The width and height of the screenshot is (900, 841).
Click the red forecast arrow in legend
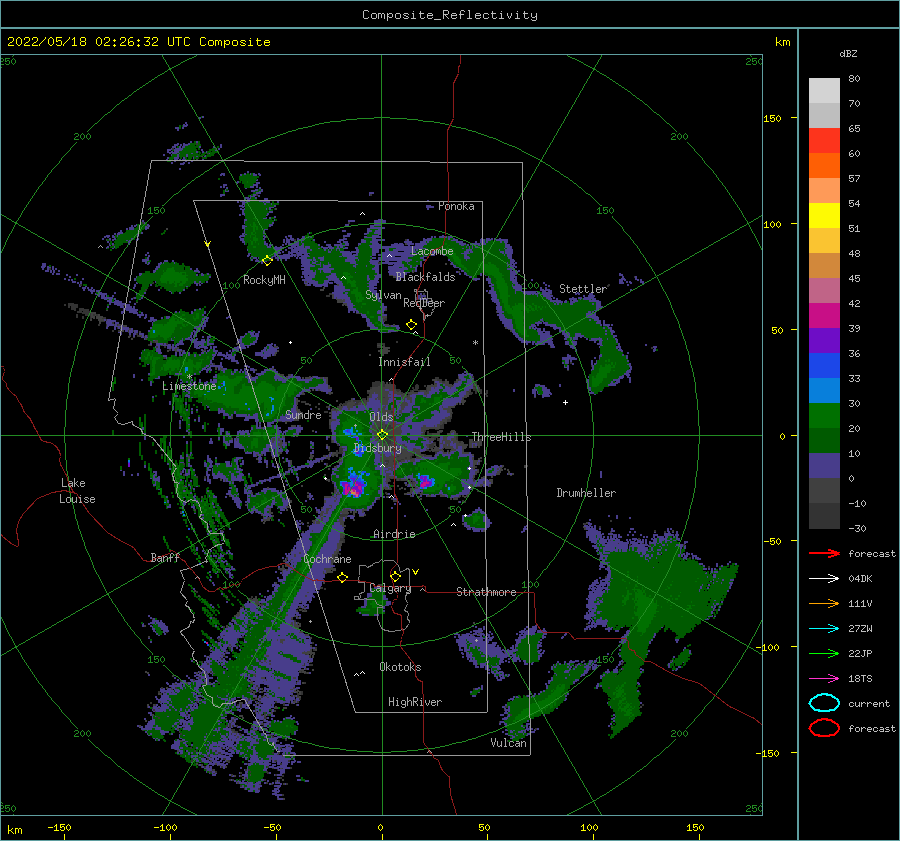point(824,553)
